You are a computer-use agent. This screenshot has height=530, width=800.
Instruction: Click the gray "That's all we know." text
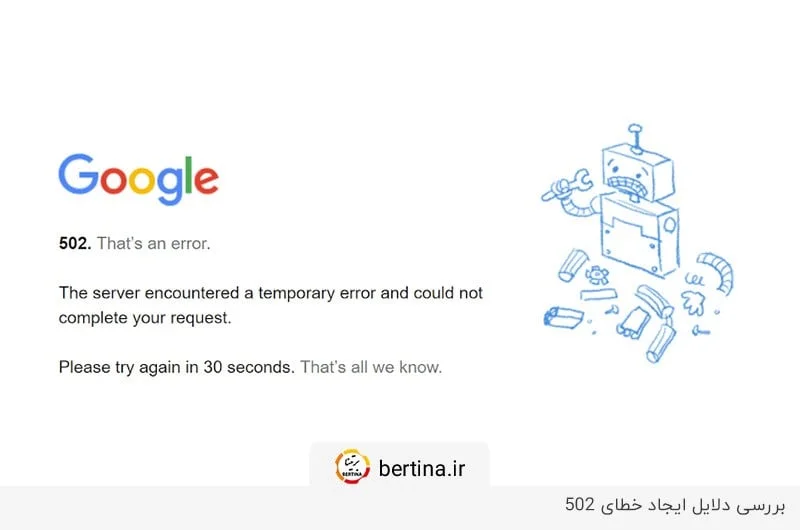click(371, 367)
